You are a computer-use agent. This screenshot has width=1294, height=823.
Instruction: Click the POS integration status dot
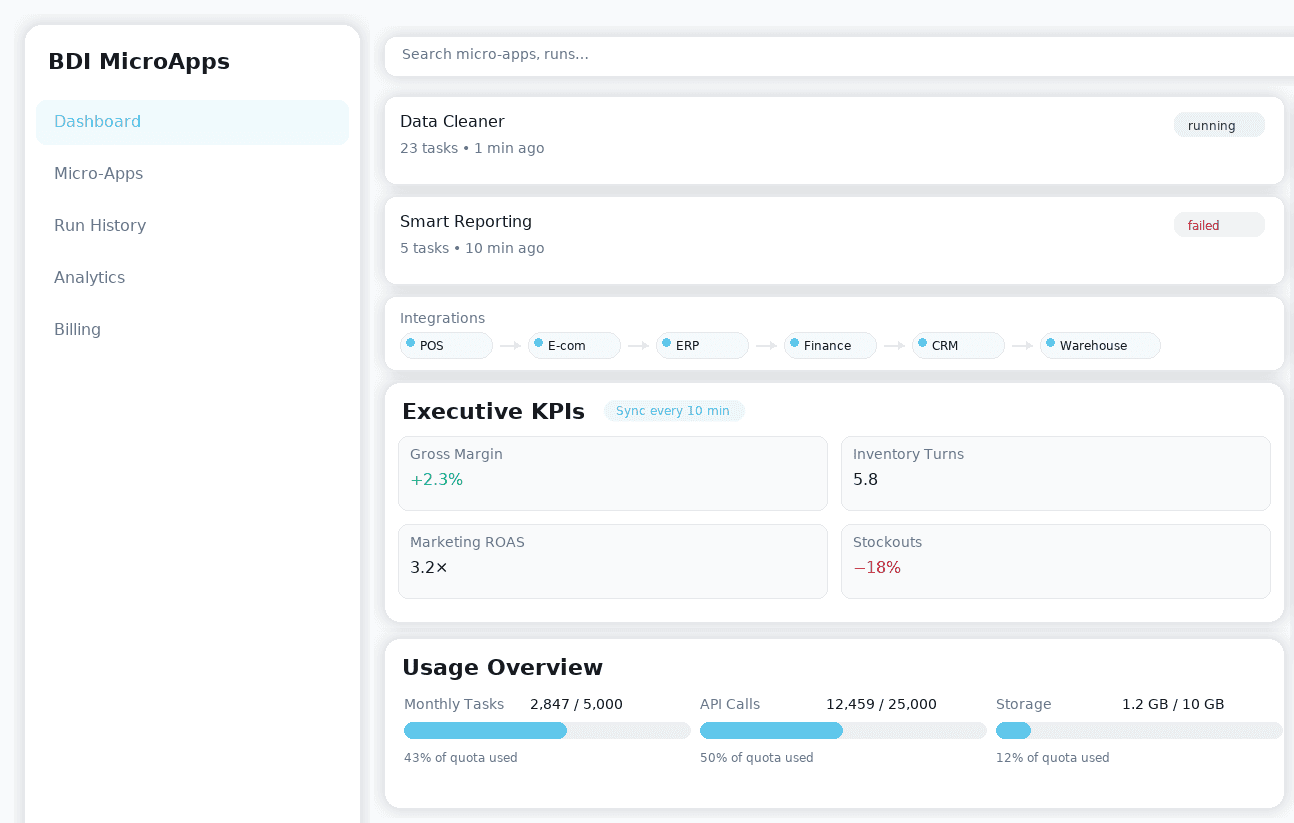tap(410, 343)
